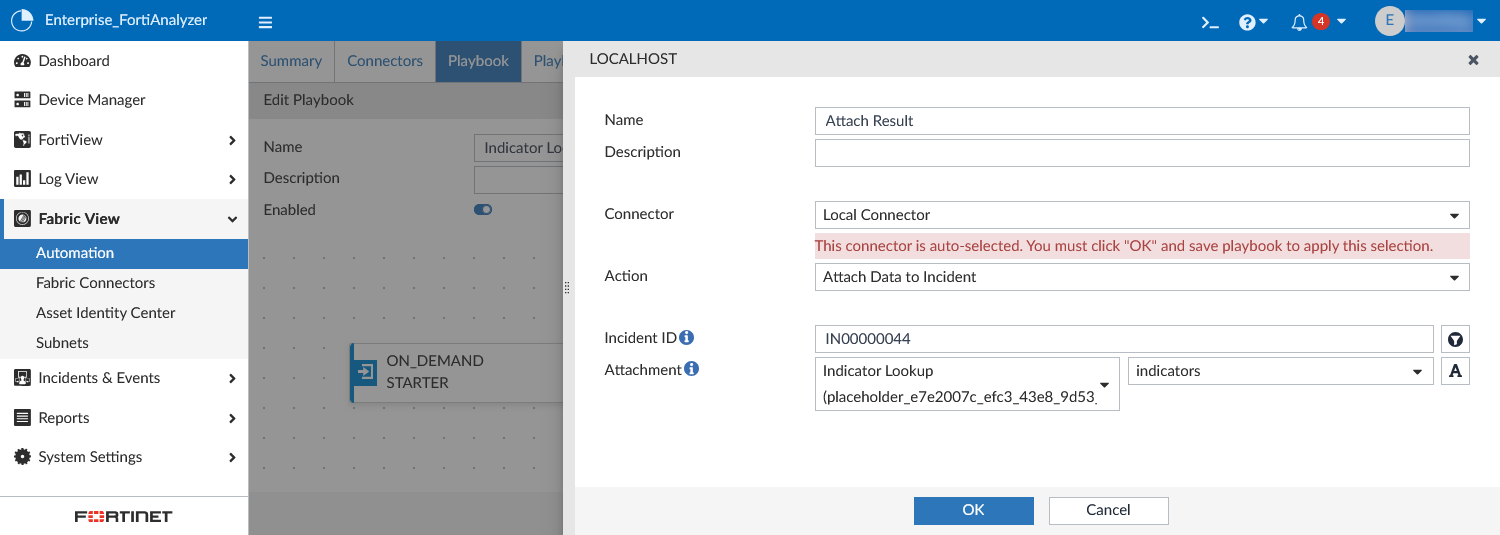Click the Incident ID filter icon
1500x535 pixels.
coord(1455,339)
